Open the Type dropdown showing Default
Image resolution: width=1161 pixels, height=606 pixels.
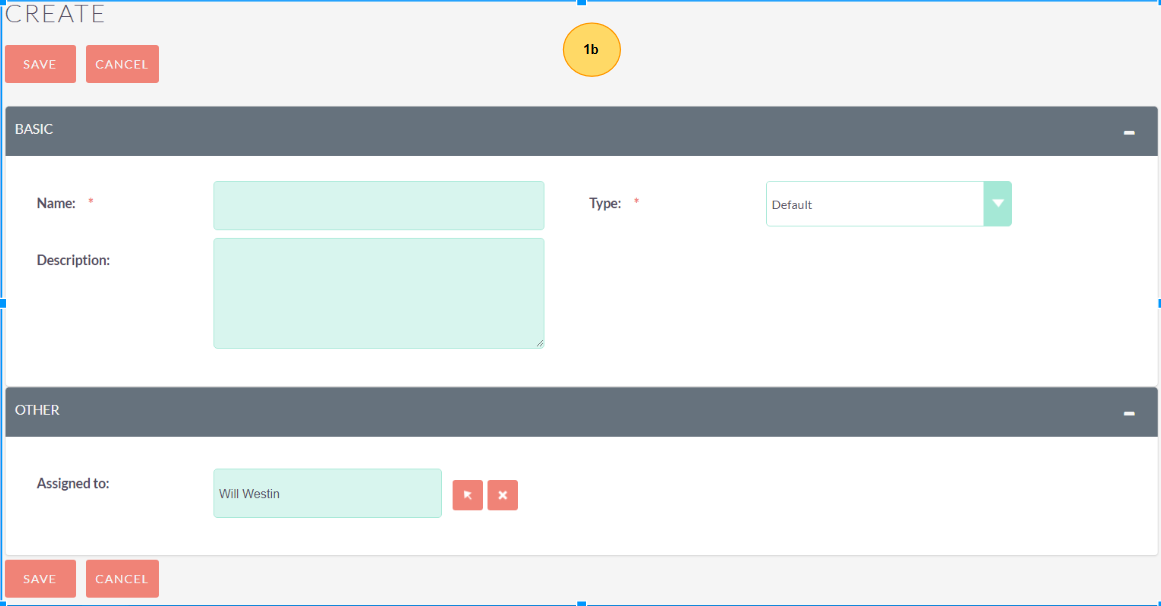tap(875, 204)
